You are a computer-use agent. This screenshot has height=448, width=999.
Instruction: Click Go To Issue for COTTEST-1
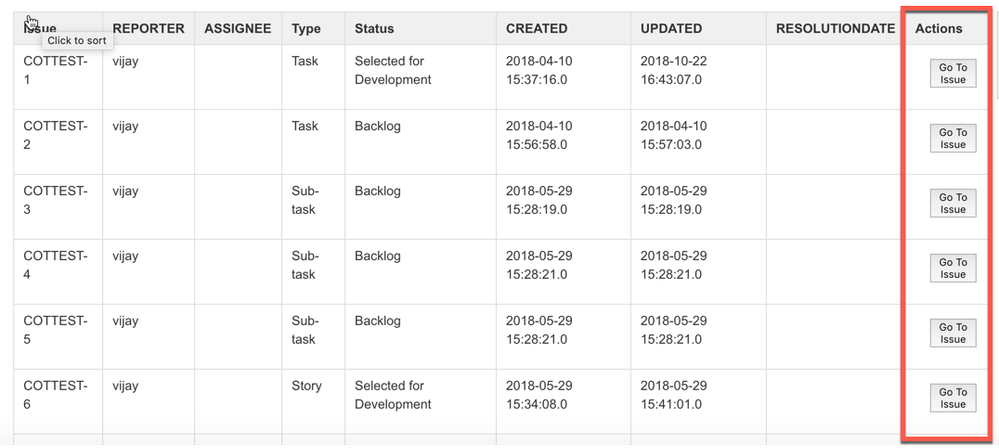952,73
